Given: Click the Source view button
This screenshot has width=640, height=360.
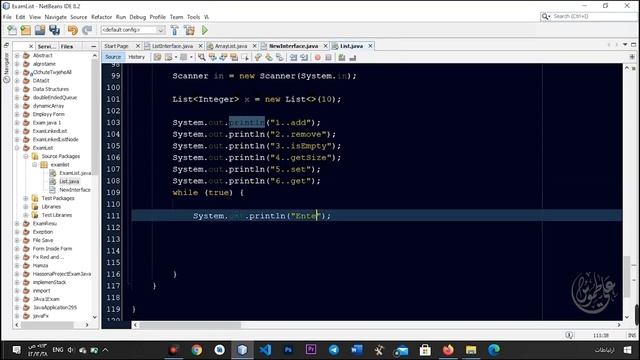Looking at the screenshot, I should [x=113, y=57].
